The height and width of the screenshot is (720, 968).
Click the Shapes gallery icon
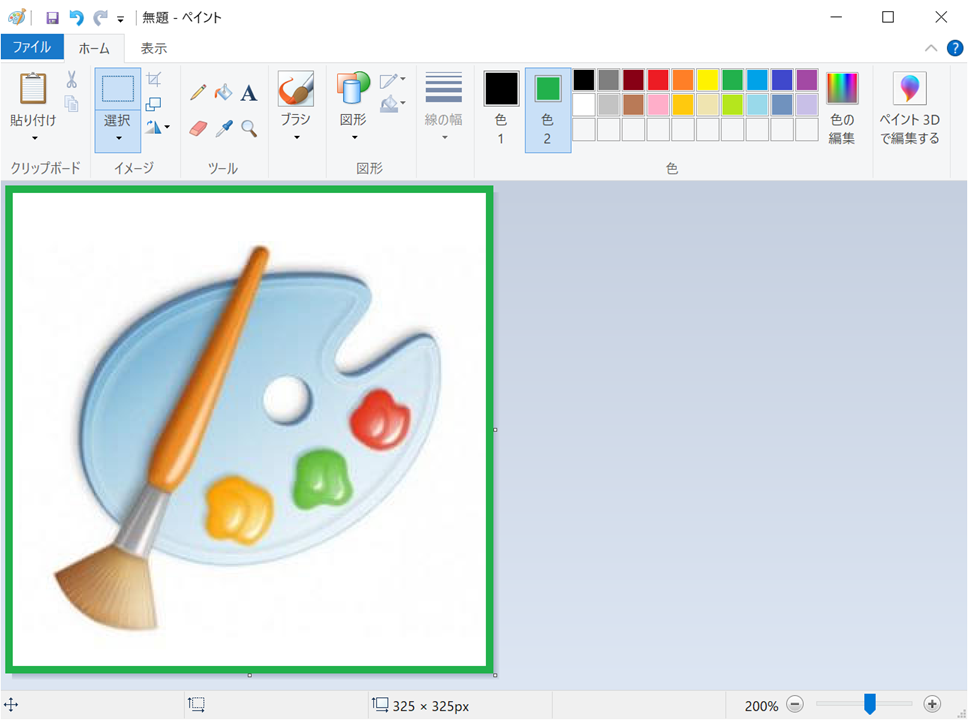(x=353, y=88)
